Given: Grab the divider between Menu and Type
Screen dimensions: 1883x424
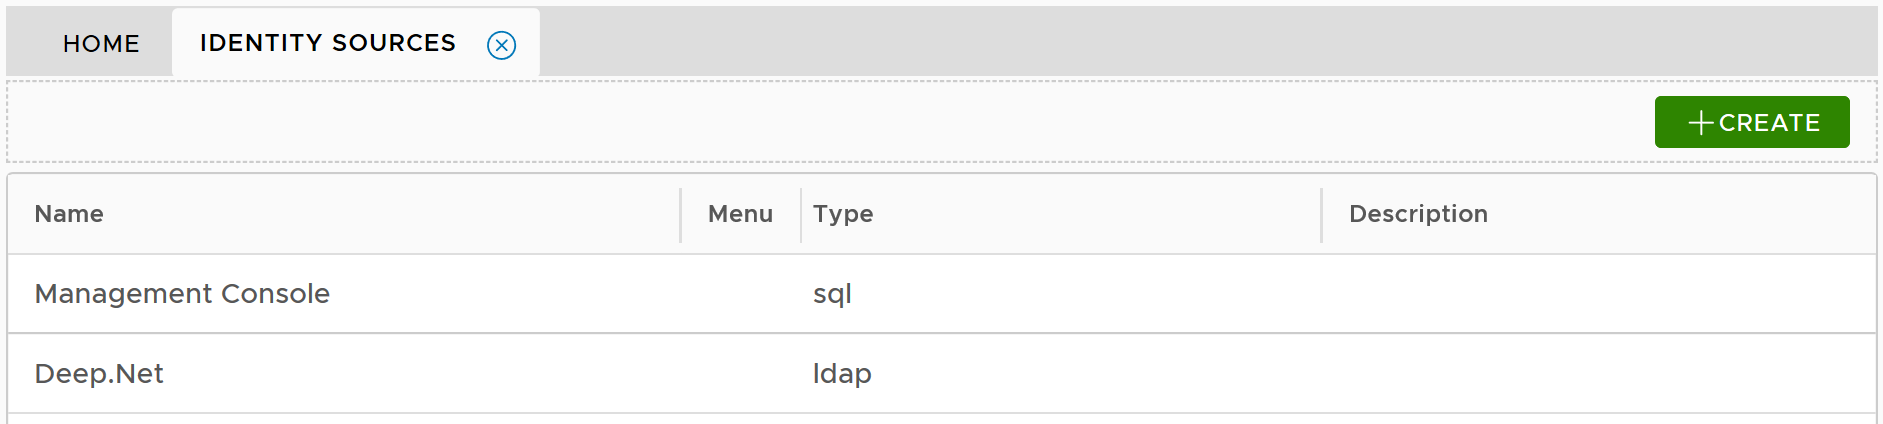Looking at the screenshot, I should coord(801,215).
